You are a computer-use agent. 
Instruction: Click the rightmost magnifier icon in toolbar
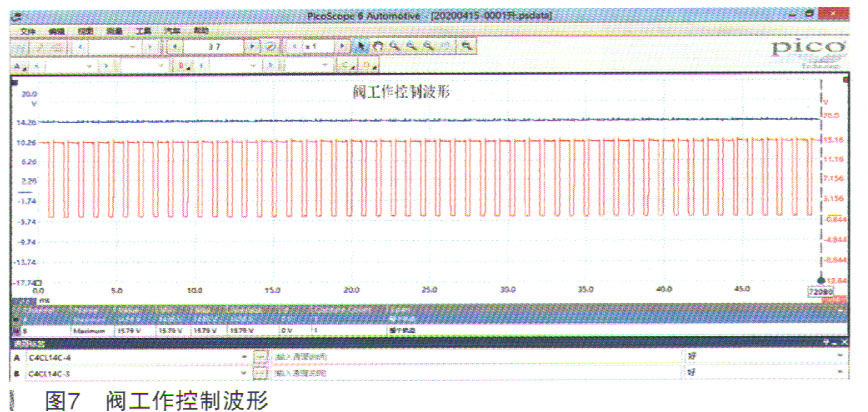[465, 47]
